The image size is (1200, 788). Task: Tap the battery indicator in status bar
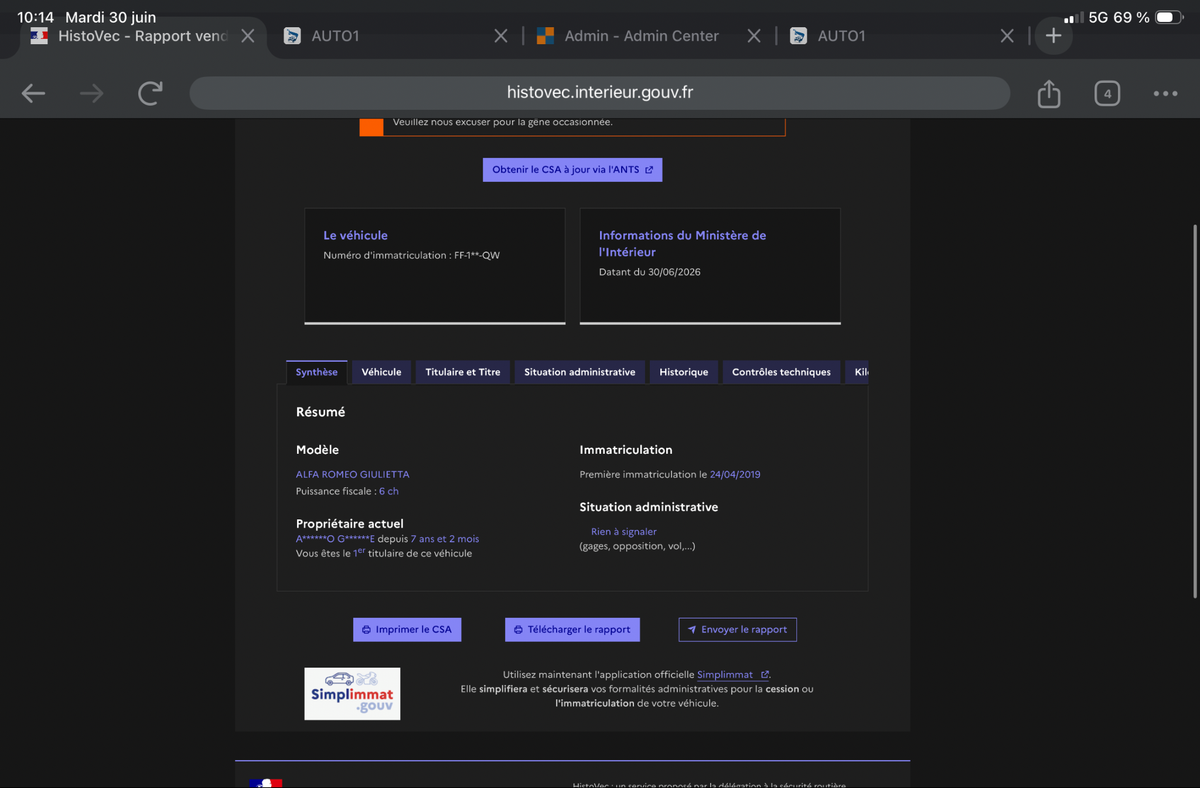(x=1168, y=17)
